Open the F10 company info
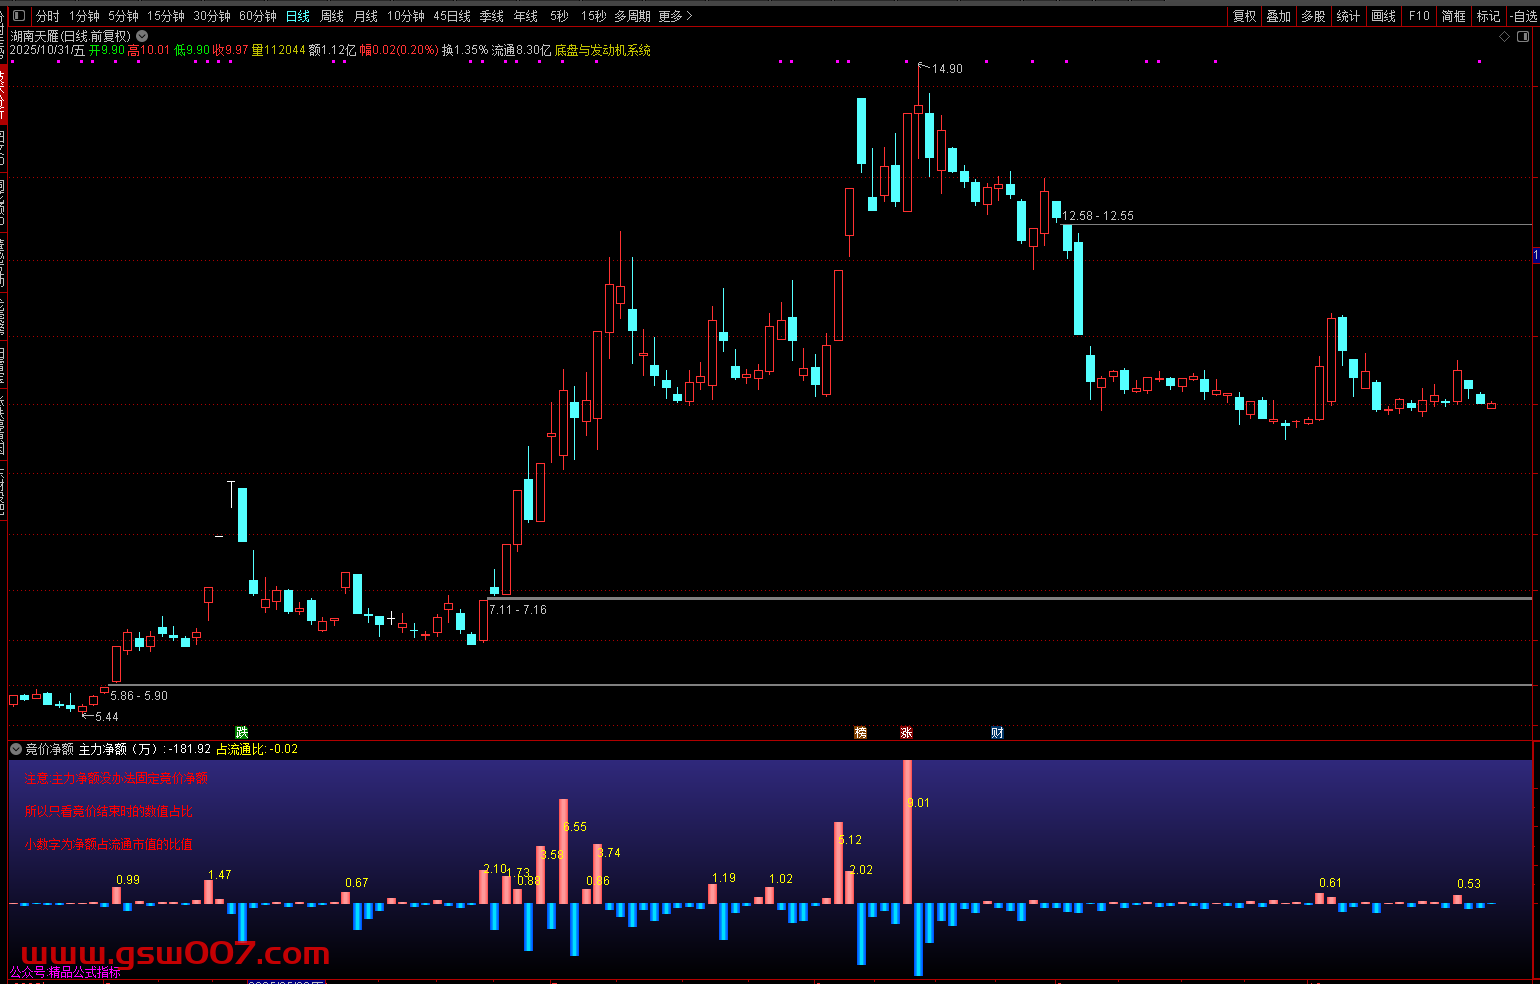 click(x=1419, y=16)
